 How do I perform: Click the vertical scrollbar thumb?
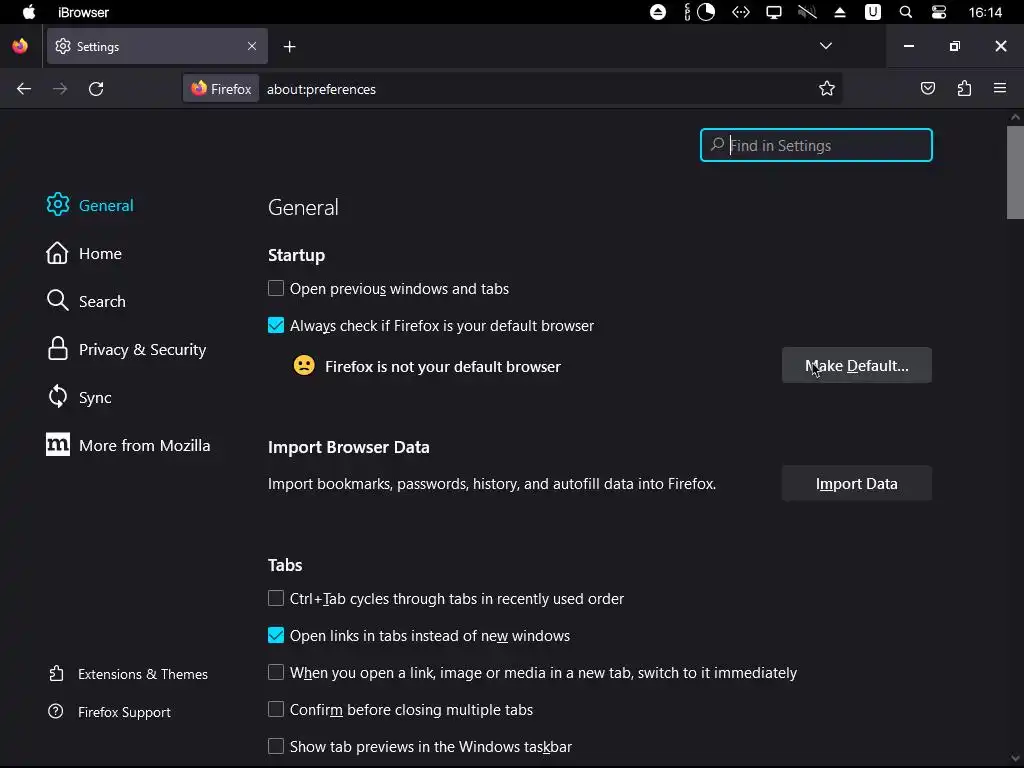click(x=1015, y=172)
